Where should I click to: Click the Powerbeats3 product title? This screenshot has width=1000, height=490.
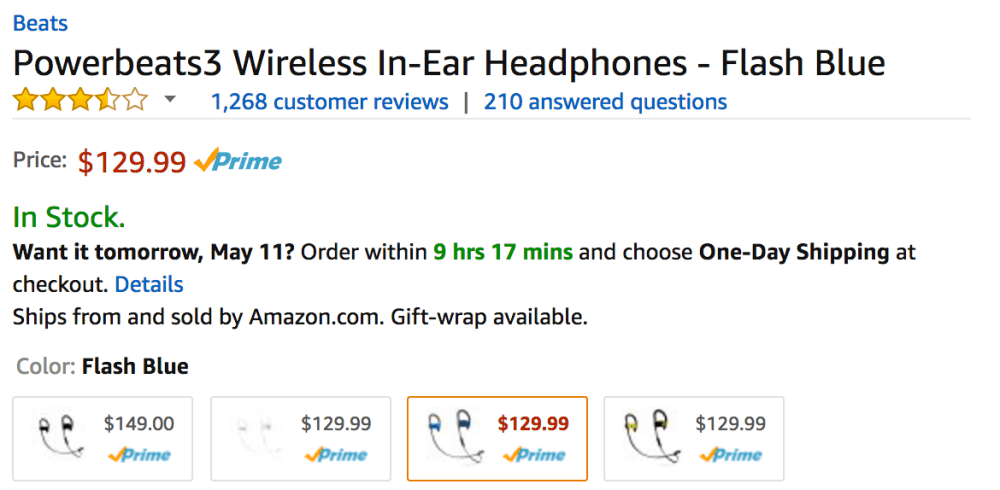[x=448, y=63]
